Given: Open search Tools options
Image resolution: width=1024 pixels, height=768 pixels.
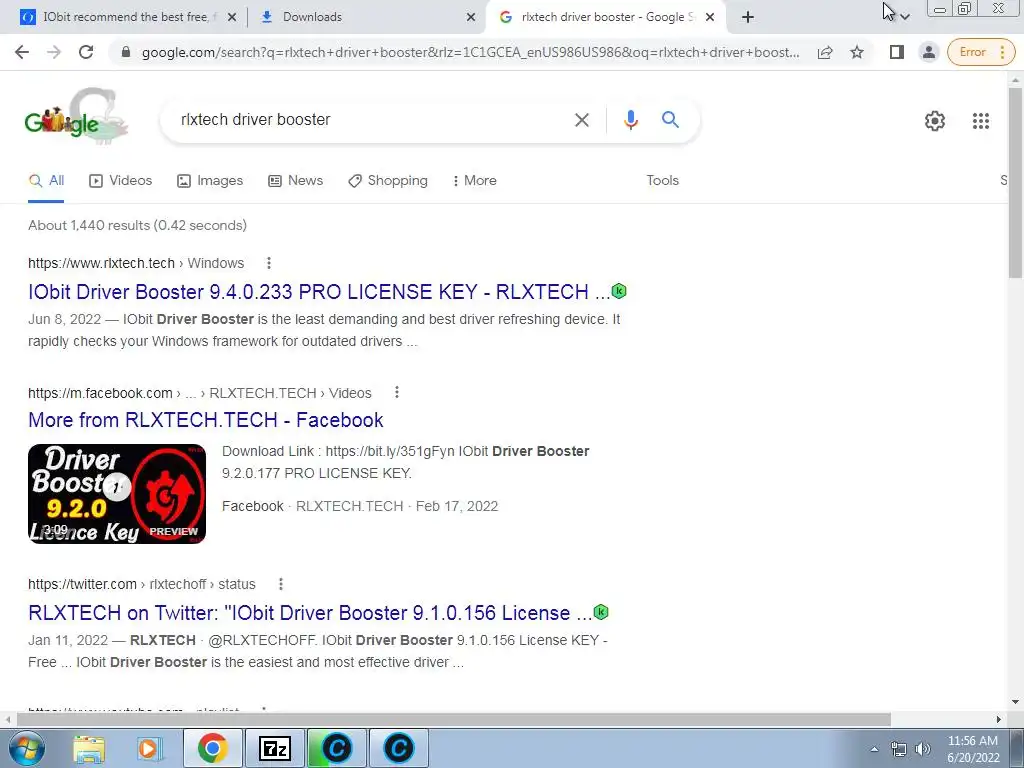Looking at the screenshot, I should click(663, 180).
